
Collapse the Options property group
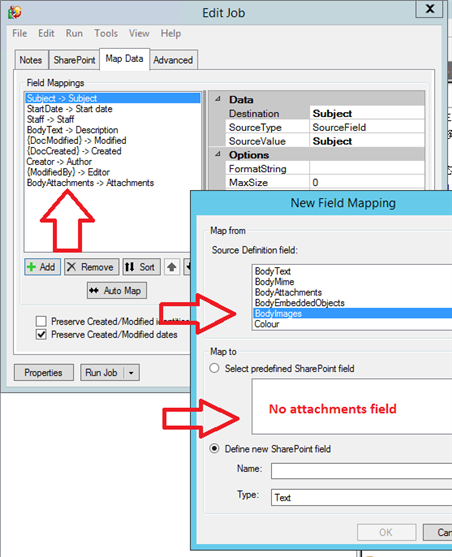click(217, 155)
